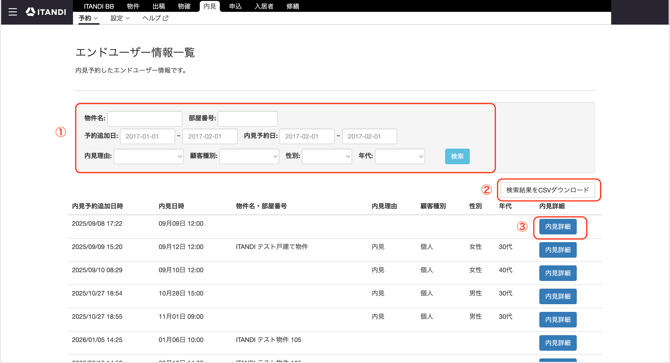The width and height of the screenshot is (670, 363).
Task: Switch to the ITANDI BB tab
Action: 99,6
